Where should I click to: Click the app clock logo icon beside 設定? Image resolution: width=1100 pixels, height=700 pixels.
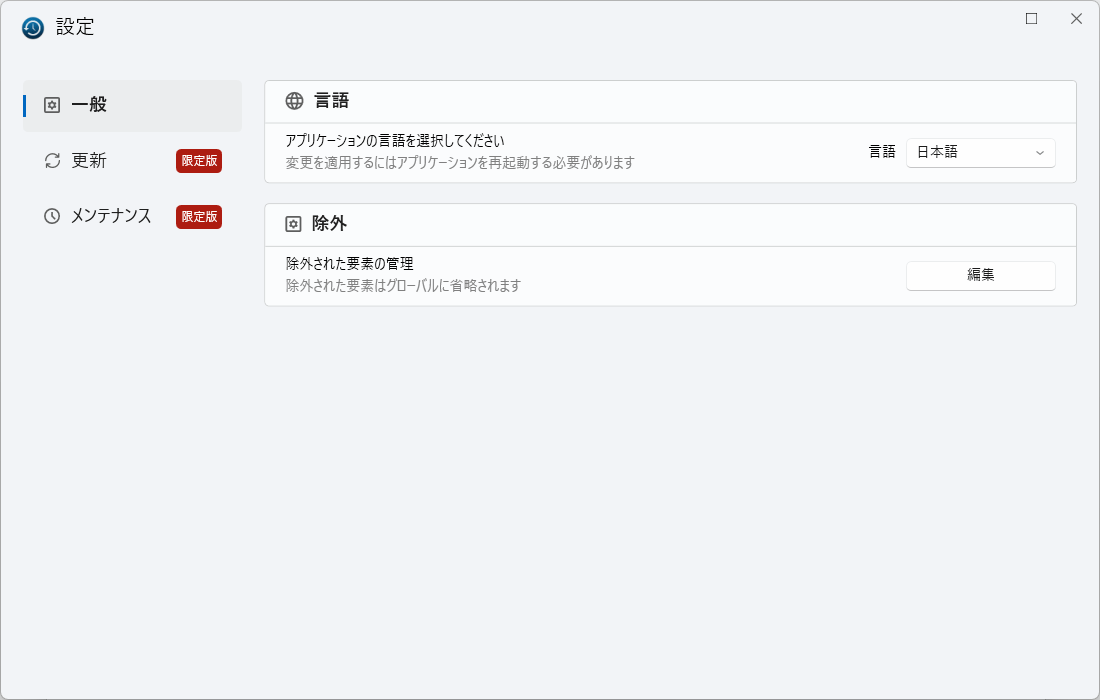tap(33, 27)
